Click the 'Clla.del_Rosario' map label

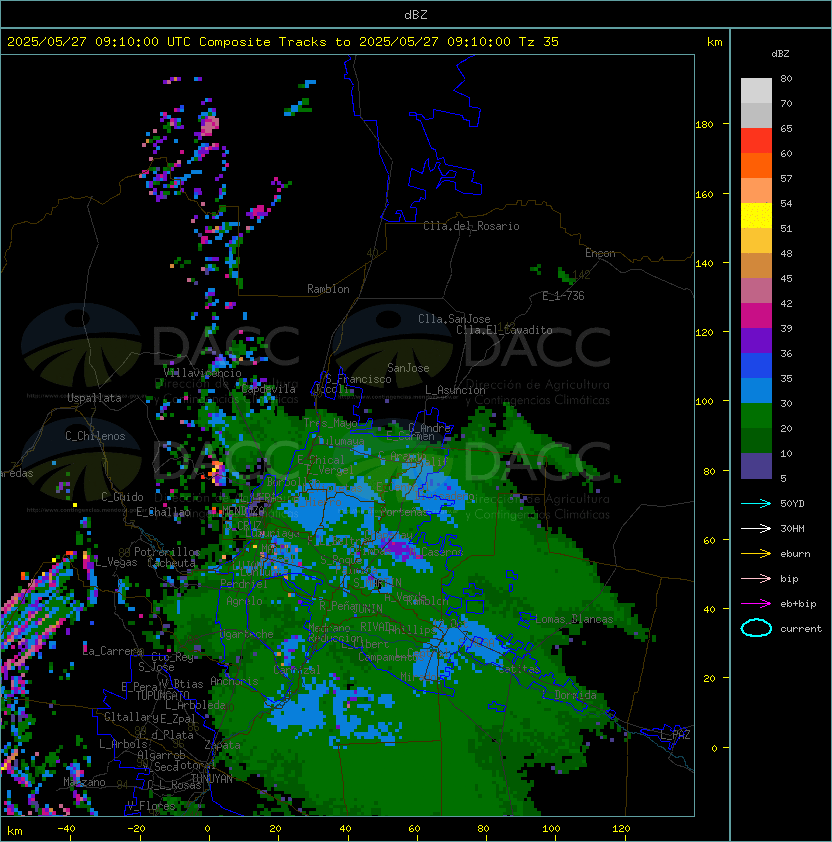click(471, 226)
